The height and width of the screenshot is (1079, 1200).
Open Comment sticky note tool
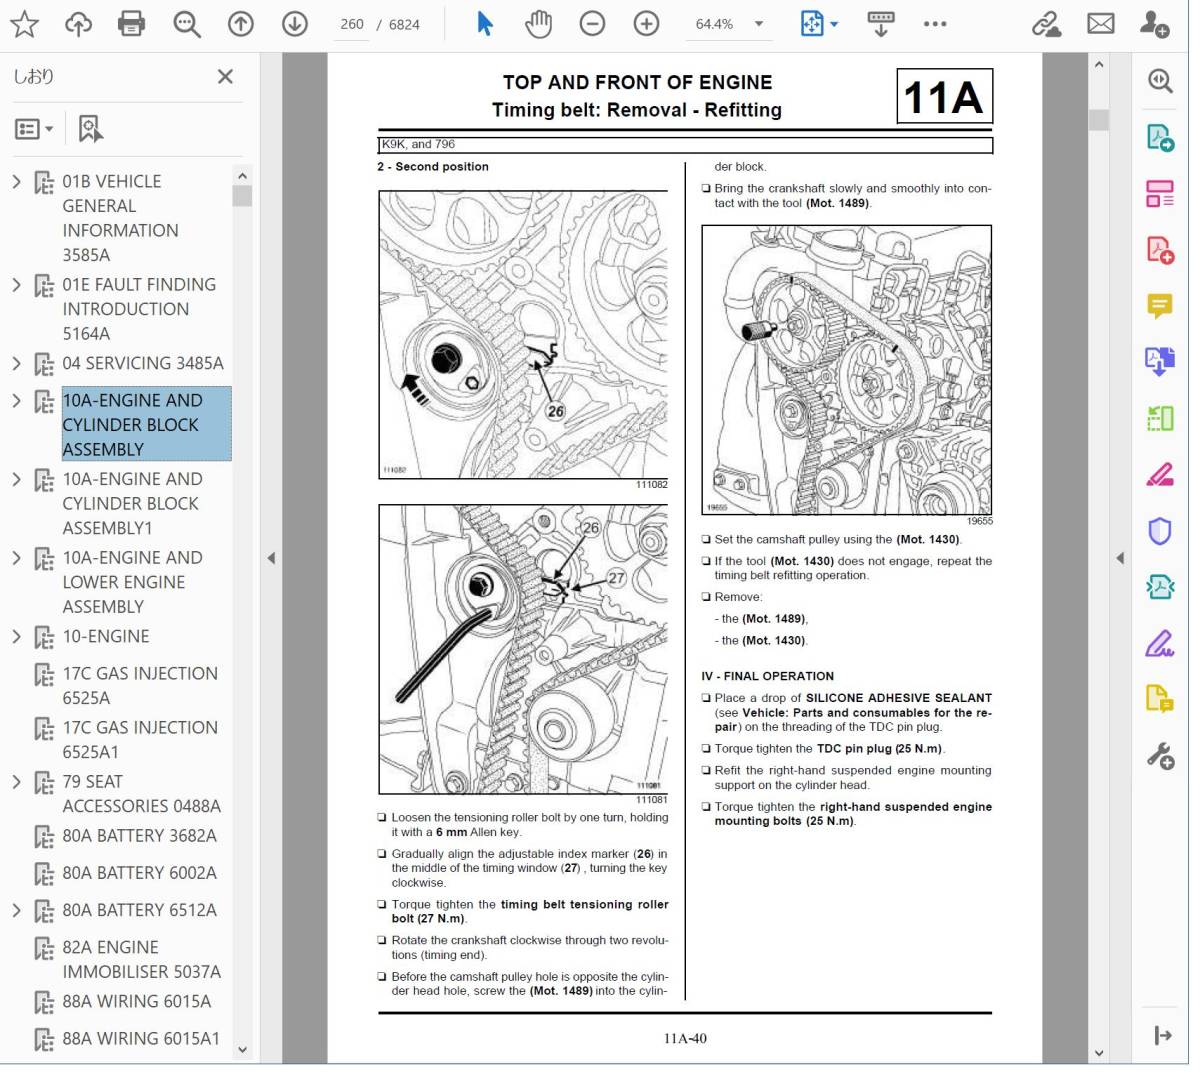click(1160, 306)
